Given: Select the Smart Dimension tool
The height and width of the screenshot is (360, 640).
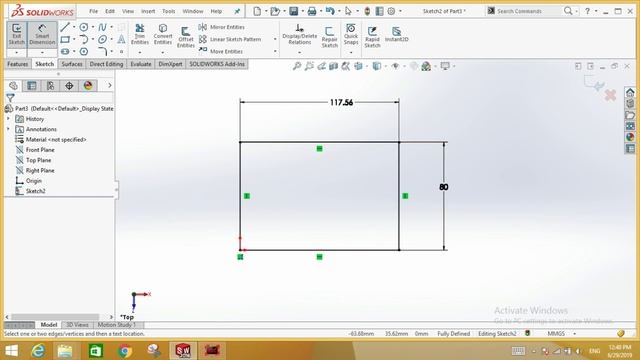Looking at the screenshot, I should click(x=42, y=34).
